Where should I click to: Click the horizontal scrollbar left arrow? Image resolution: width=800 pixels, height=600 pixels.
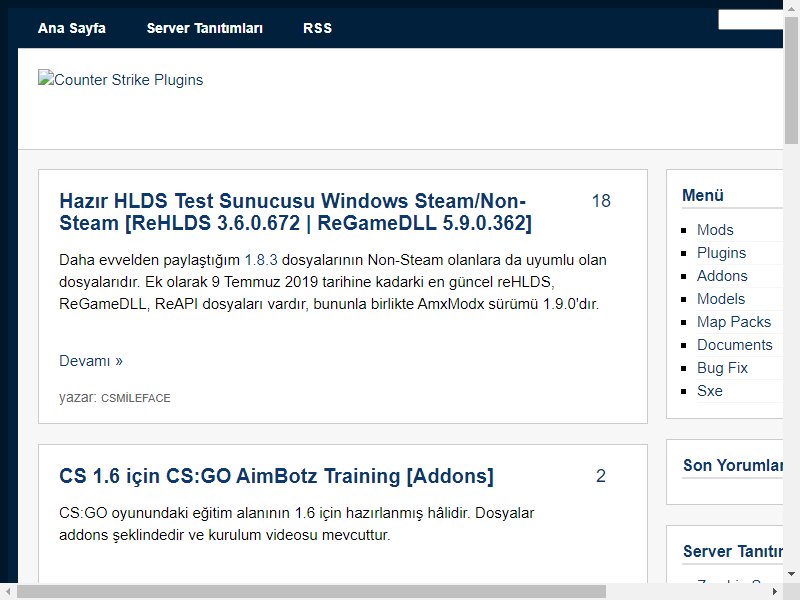8,592
